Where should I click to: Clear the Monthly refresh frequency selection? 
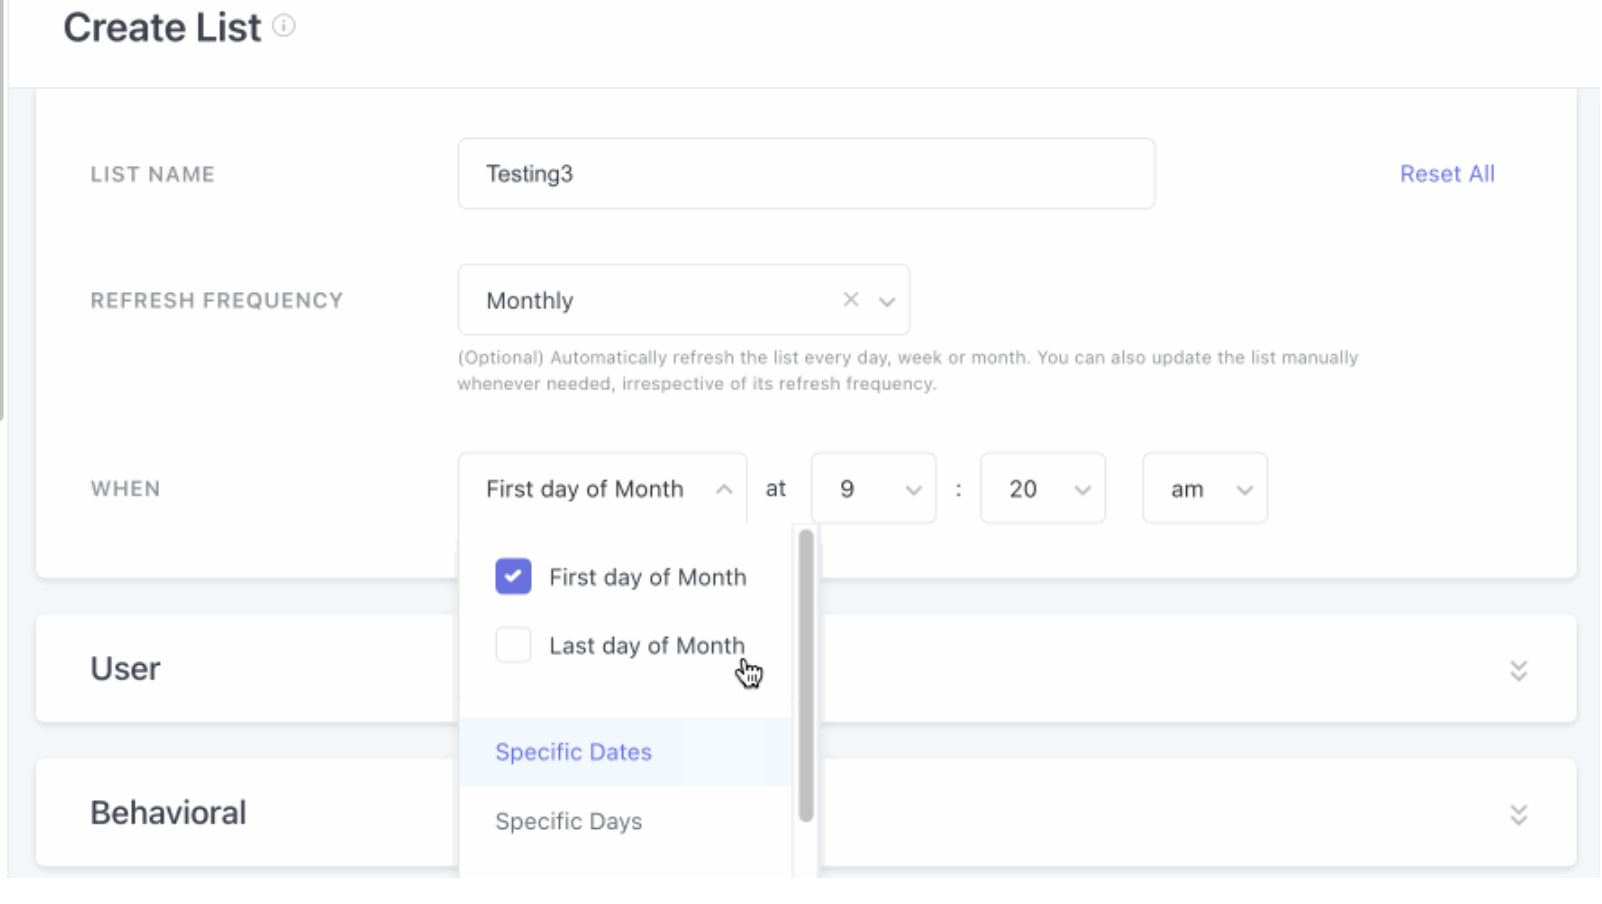(x=851, y=300)
